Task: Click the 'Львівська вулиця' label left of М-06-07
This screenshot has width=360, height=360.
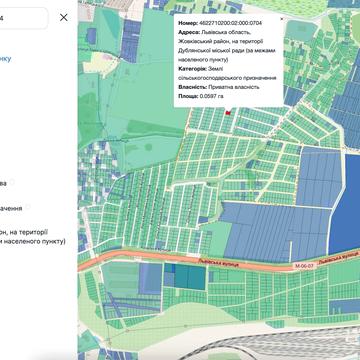Action: click(x=218, y=263)
